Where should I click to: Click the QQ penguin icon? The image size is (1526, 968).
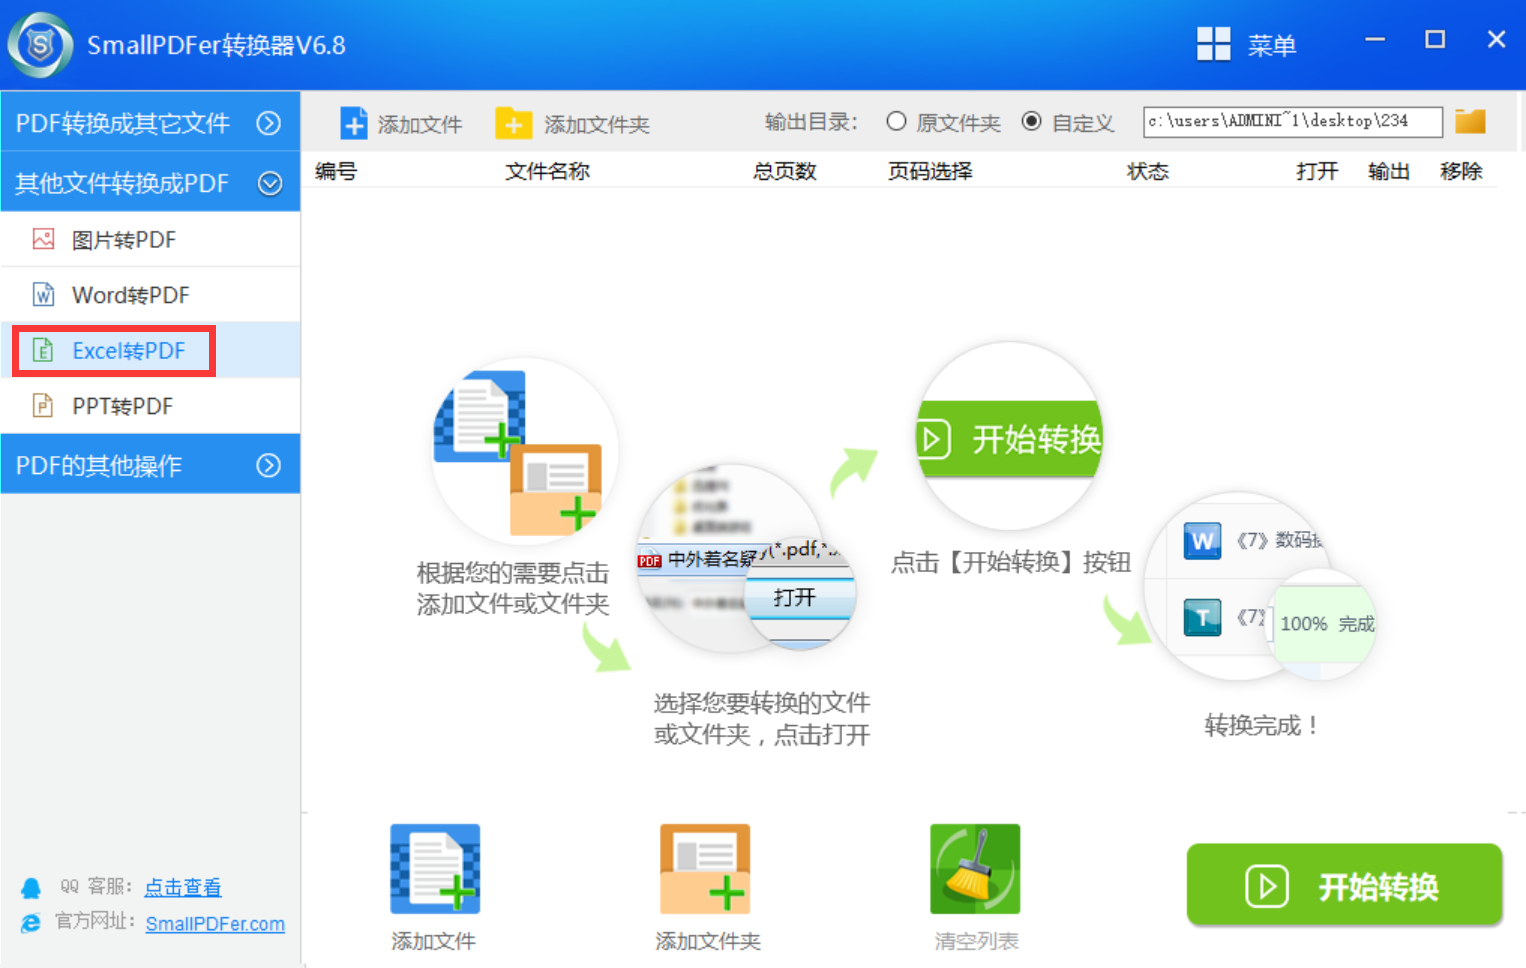pyautogui.click(x=31, y=888)
